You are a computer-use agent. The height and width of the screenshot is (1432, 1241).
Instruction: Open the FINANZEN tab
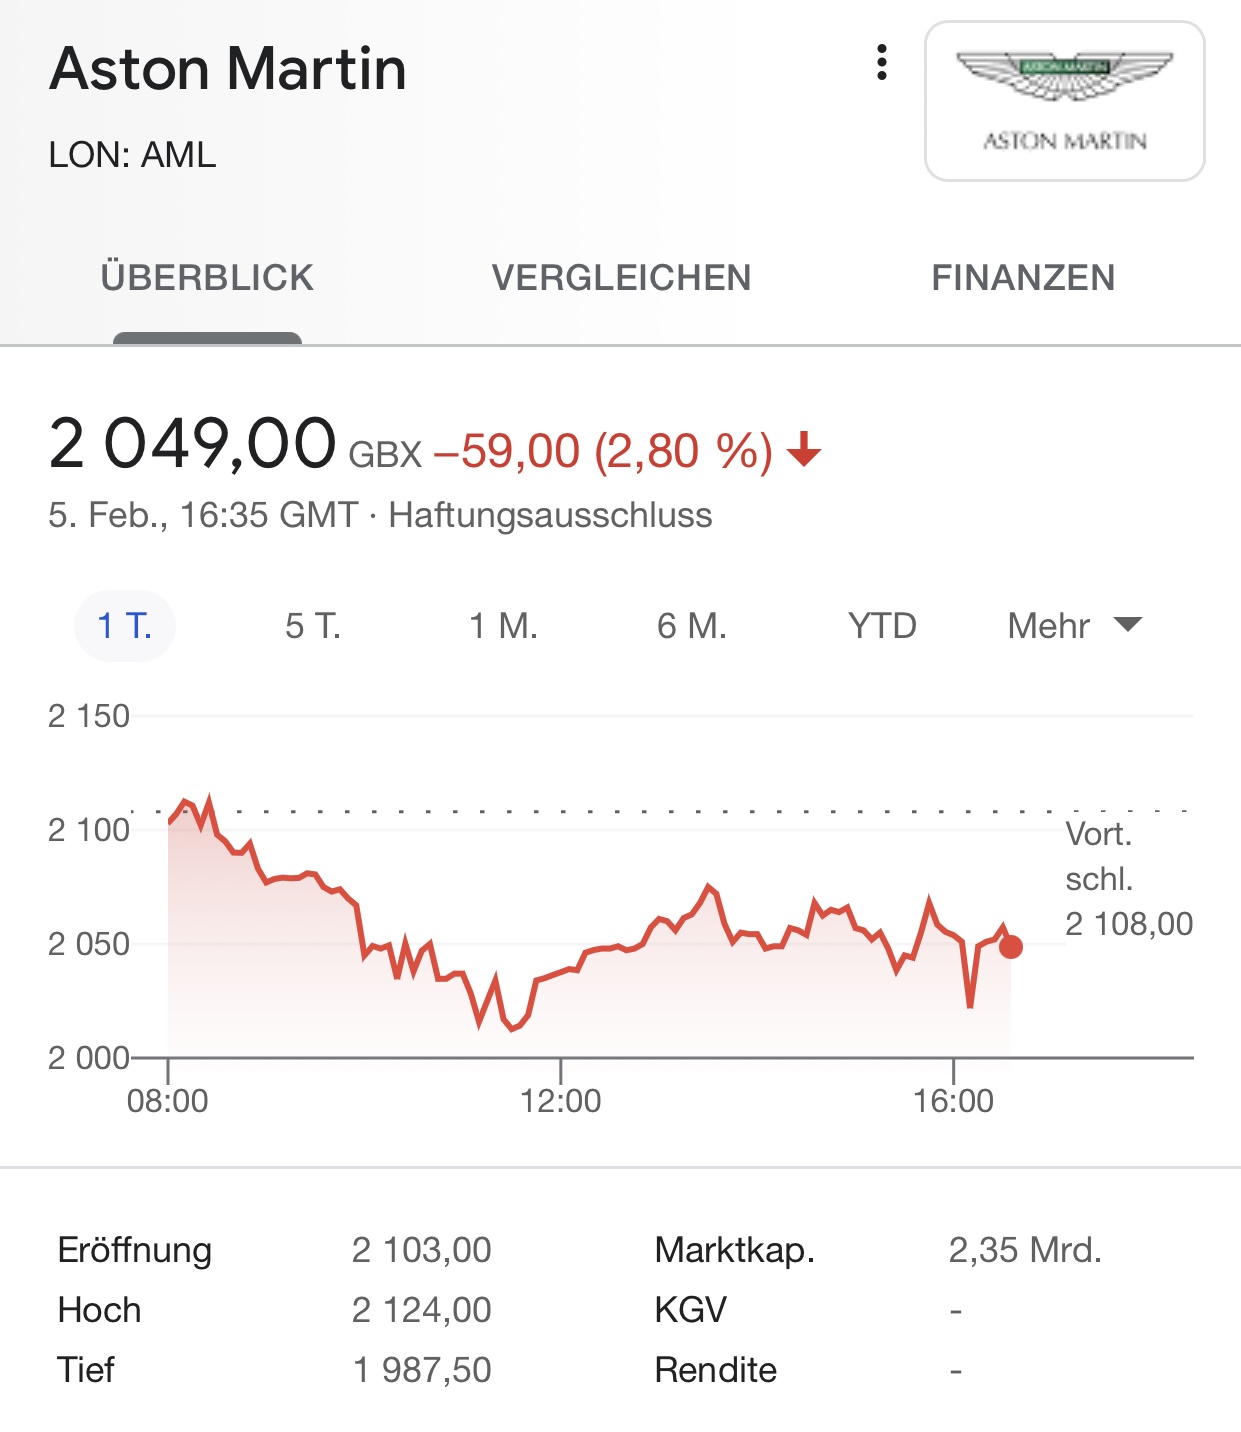[x=1023, y=277]
